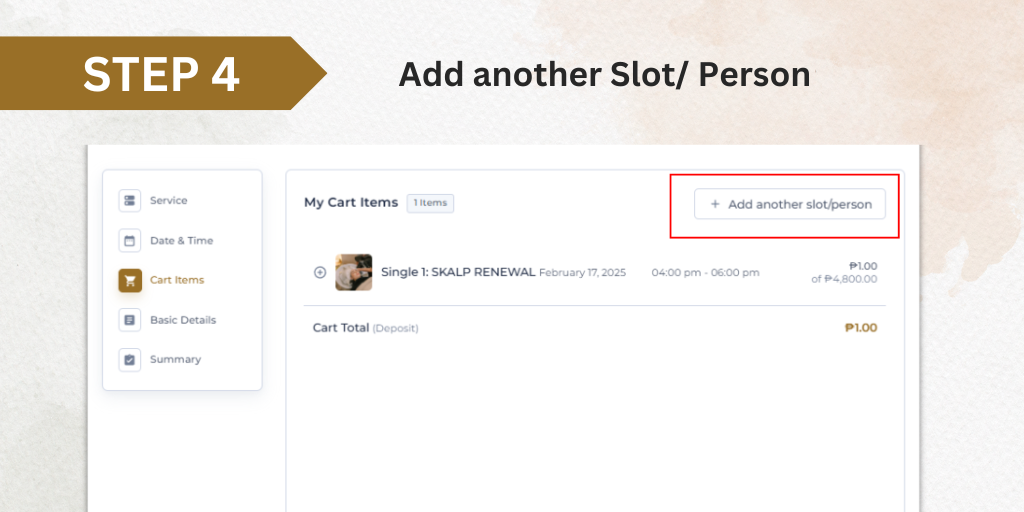Click the ₱1.00 Cart Total amount

pos(861,328)
